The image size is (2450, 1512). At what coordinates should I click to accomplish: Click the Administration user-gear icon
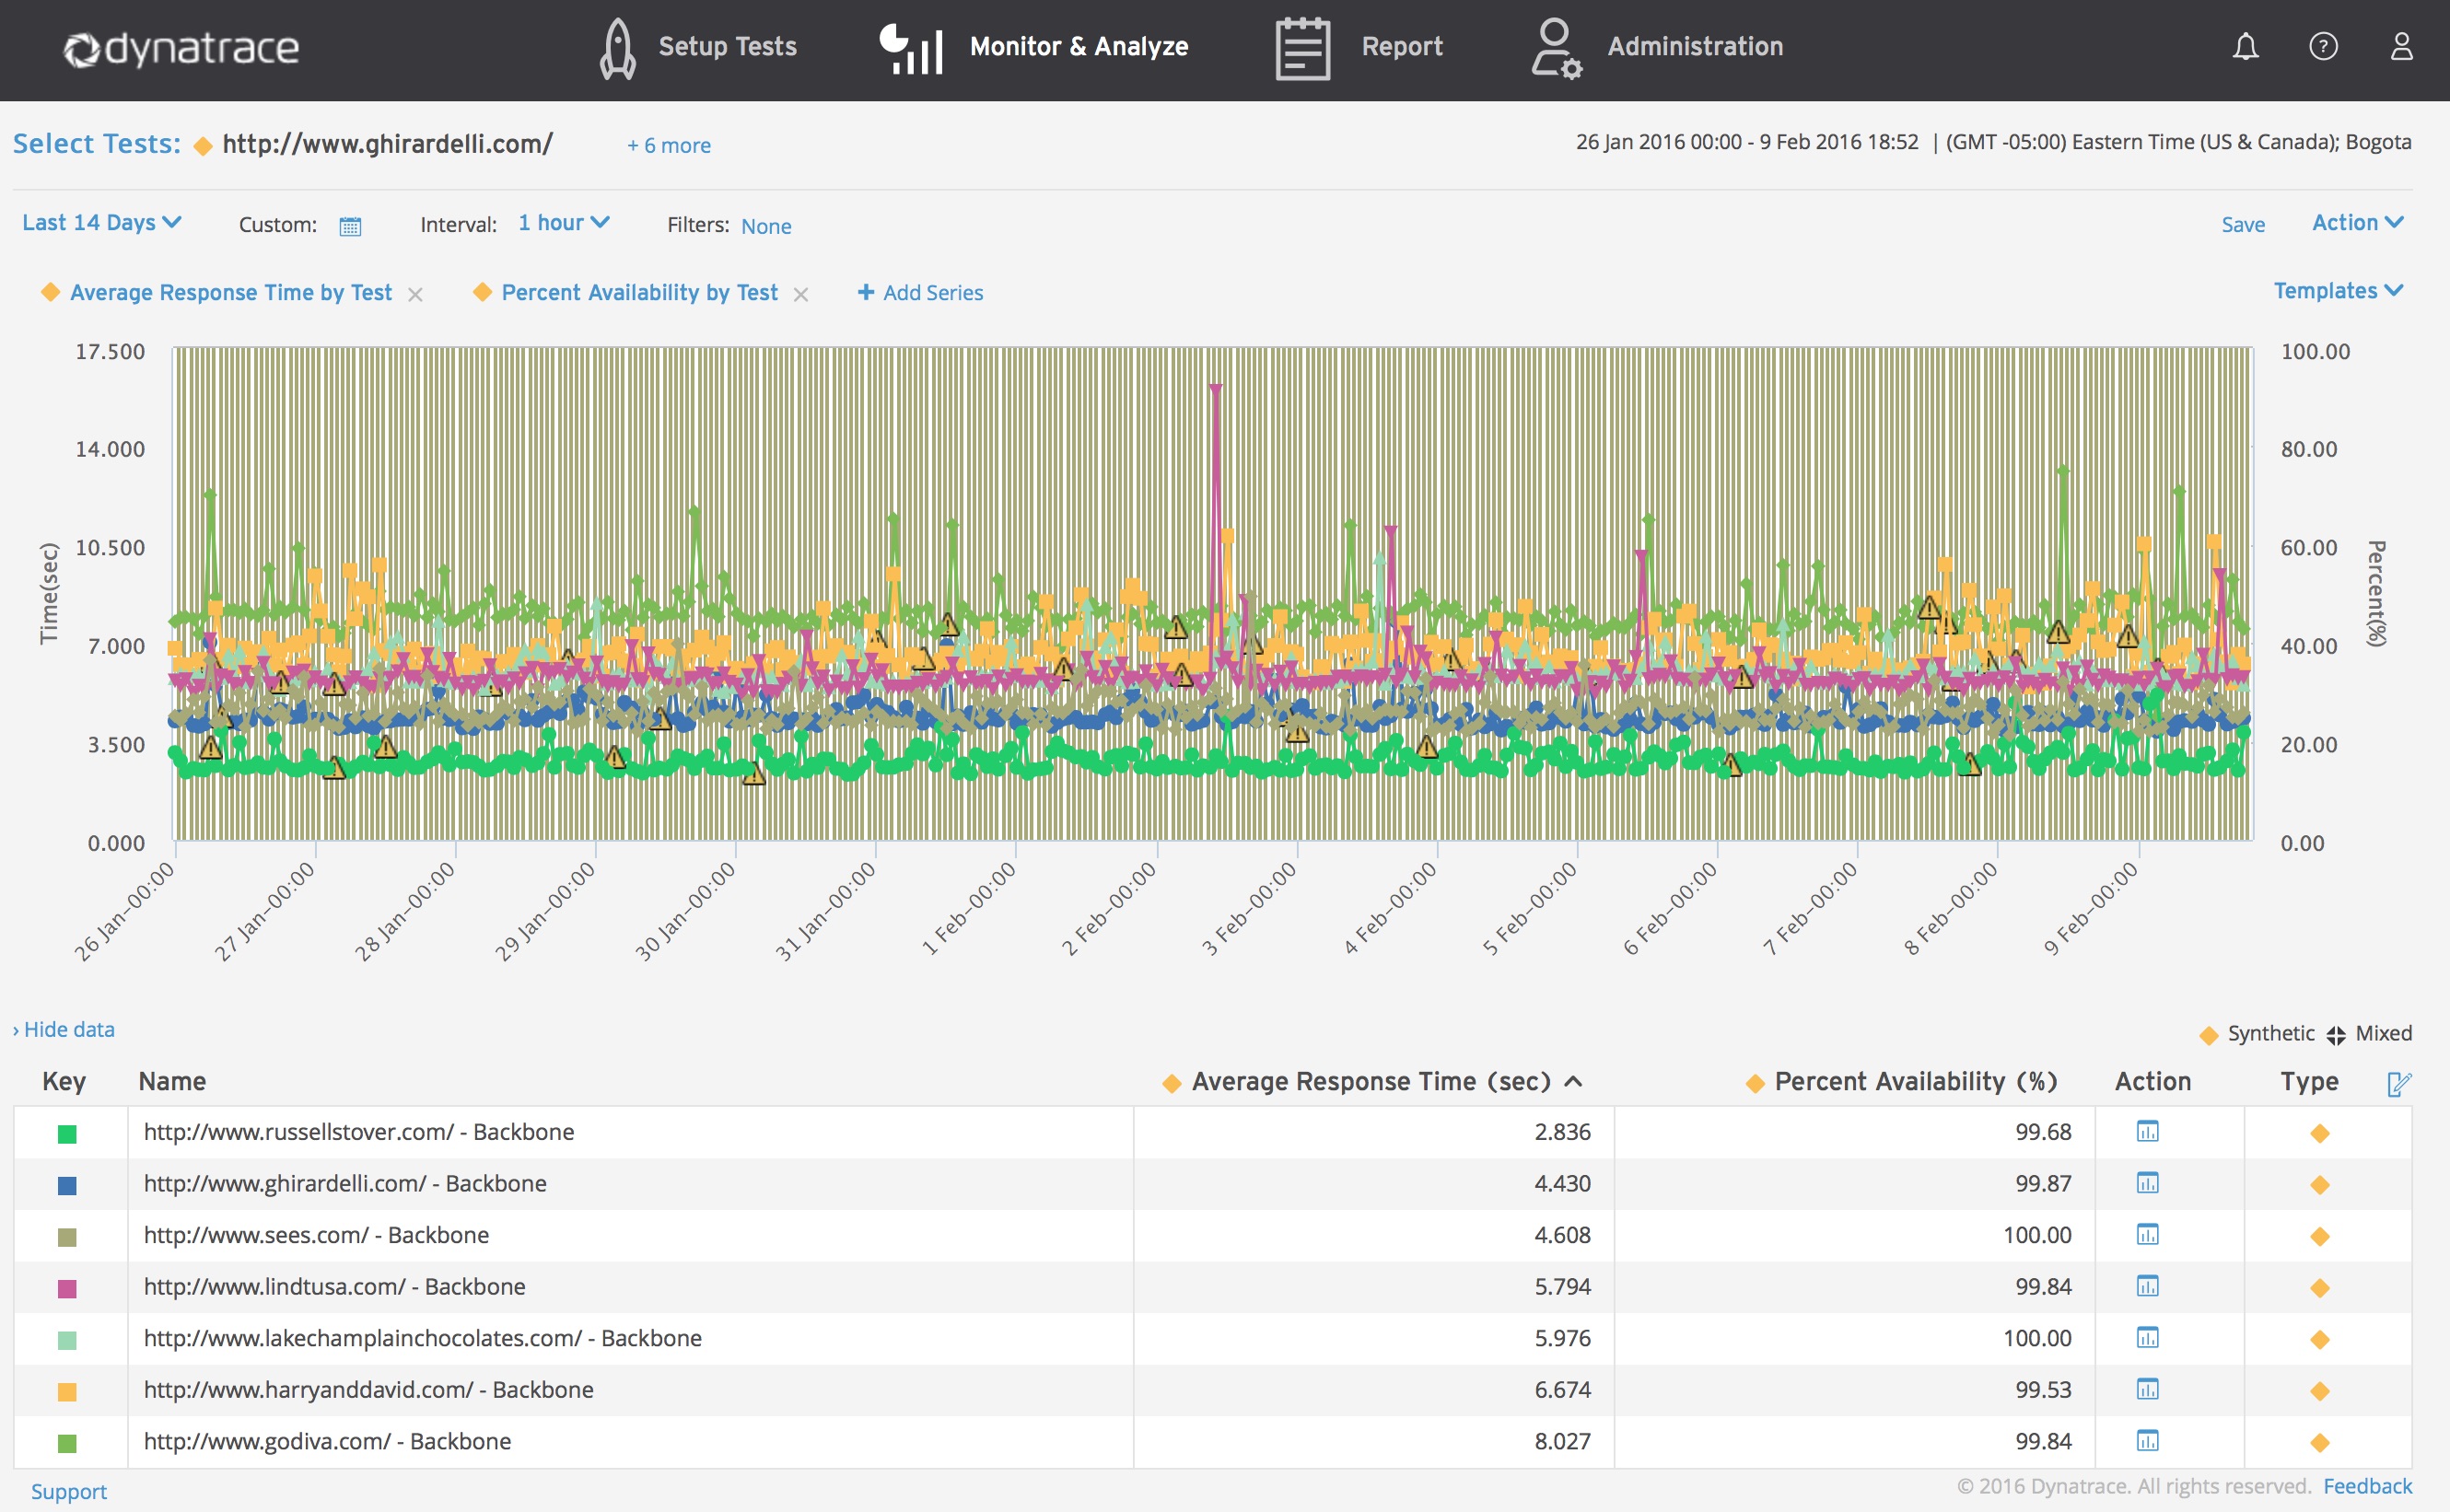pyautogui.click(x=1556, y=48)
